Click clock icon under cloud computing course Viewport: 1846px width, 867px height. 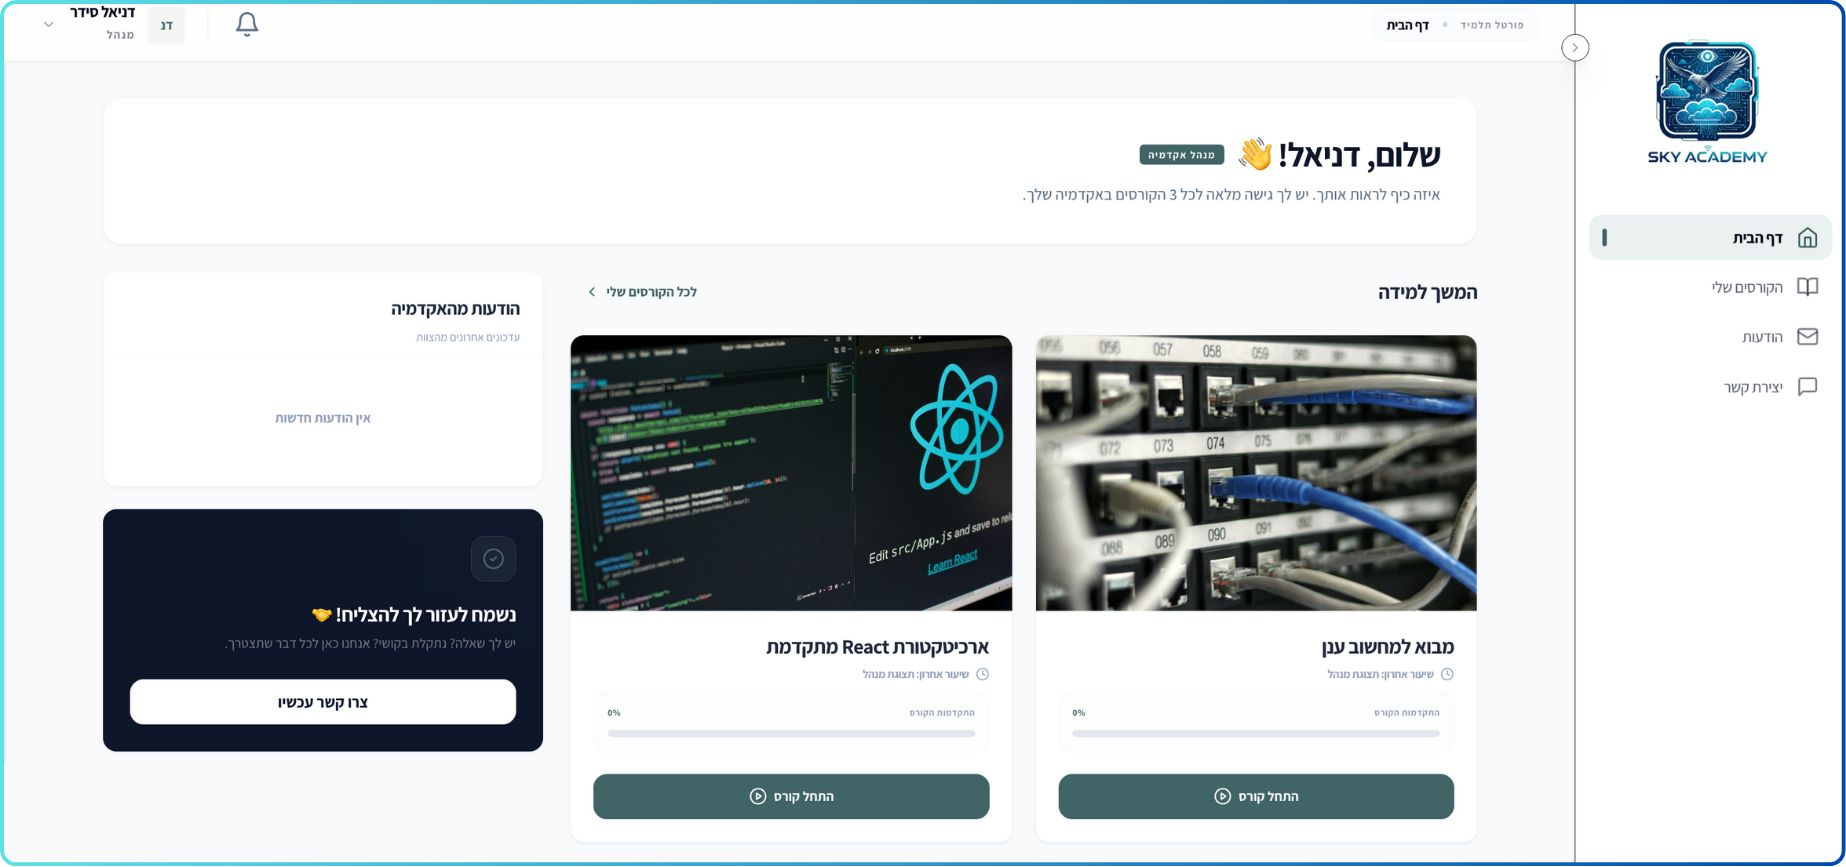[x=1447, y=674]
